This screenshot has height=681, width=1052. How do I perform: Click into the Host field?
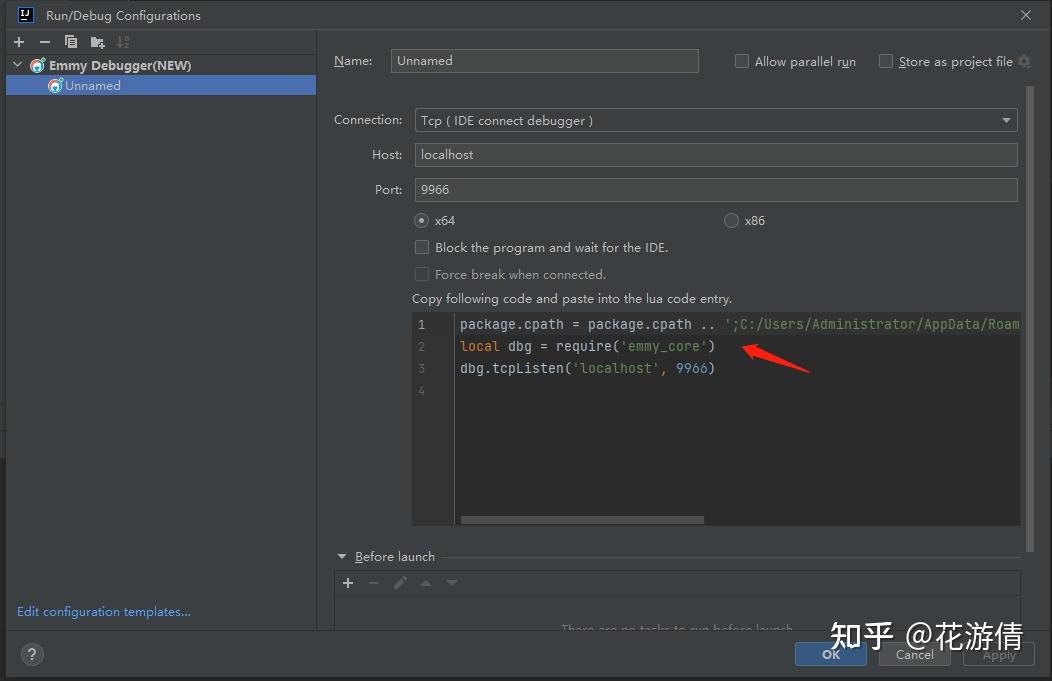(716, 154)
